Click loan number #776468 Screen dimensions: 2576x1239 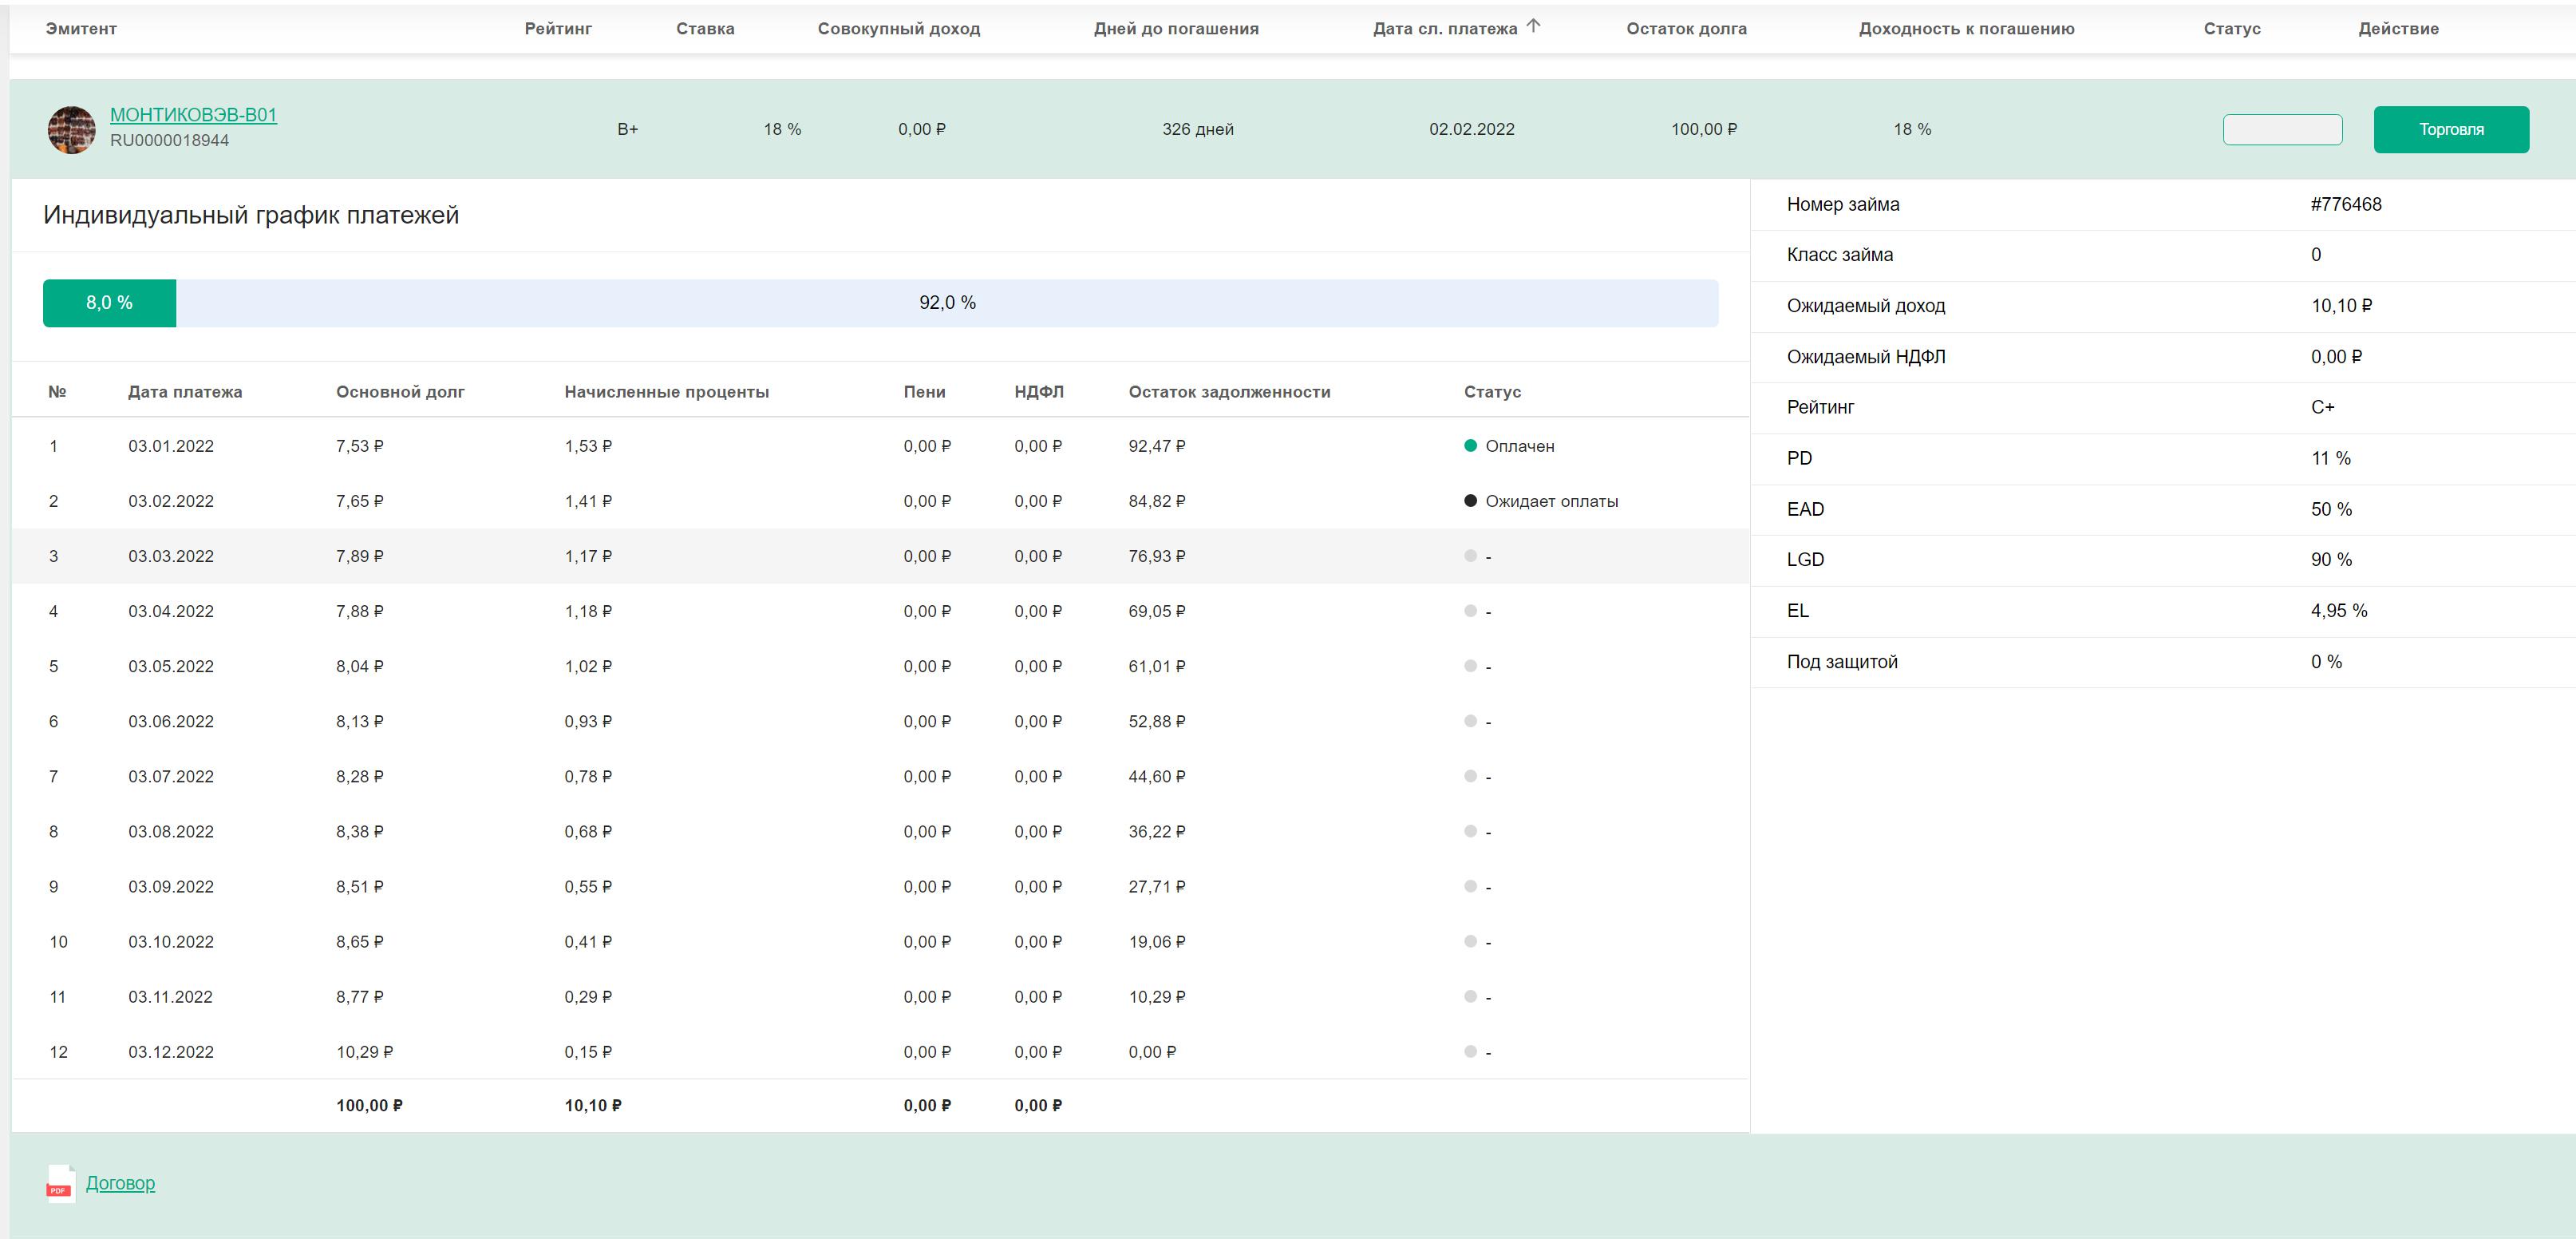click(x=2346, y=205)
